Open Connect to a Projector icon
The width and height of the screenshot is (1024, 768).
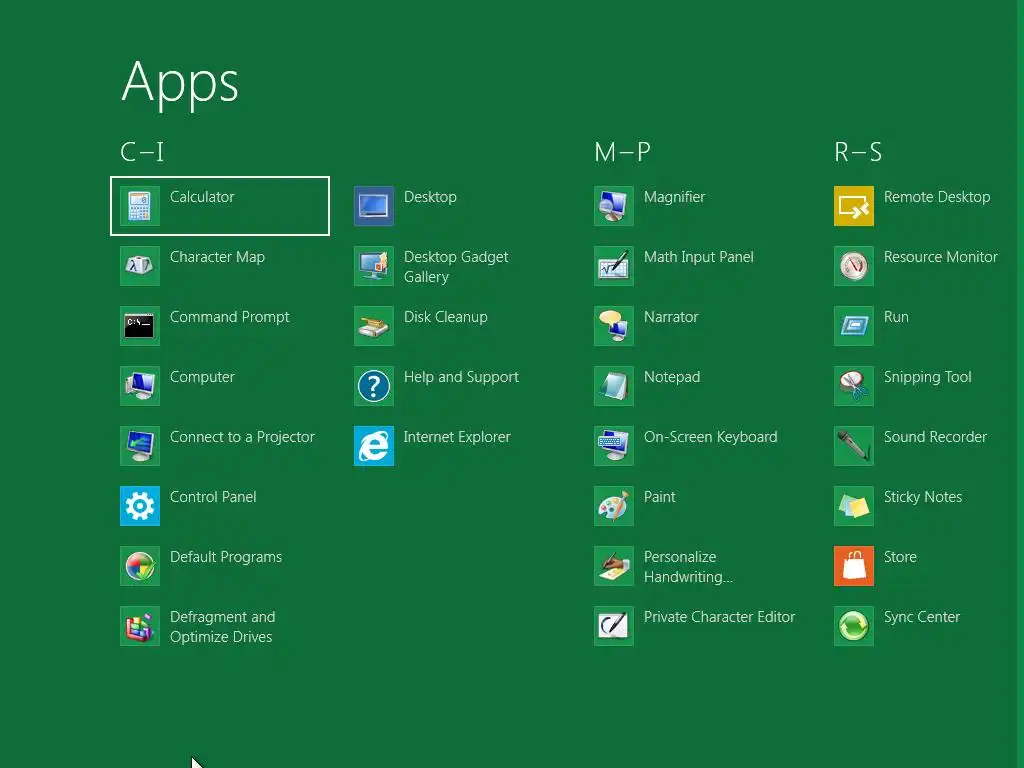point(140,446)
